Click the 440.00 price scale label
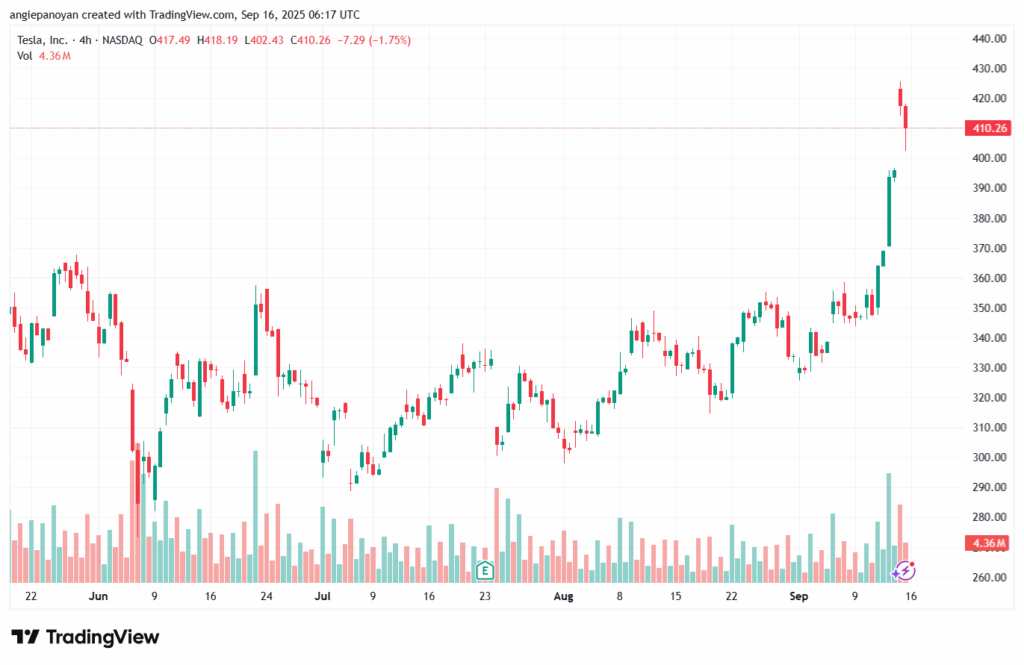The width and height of the screenshot is (1024, 665). point(987,38)
